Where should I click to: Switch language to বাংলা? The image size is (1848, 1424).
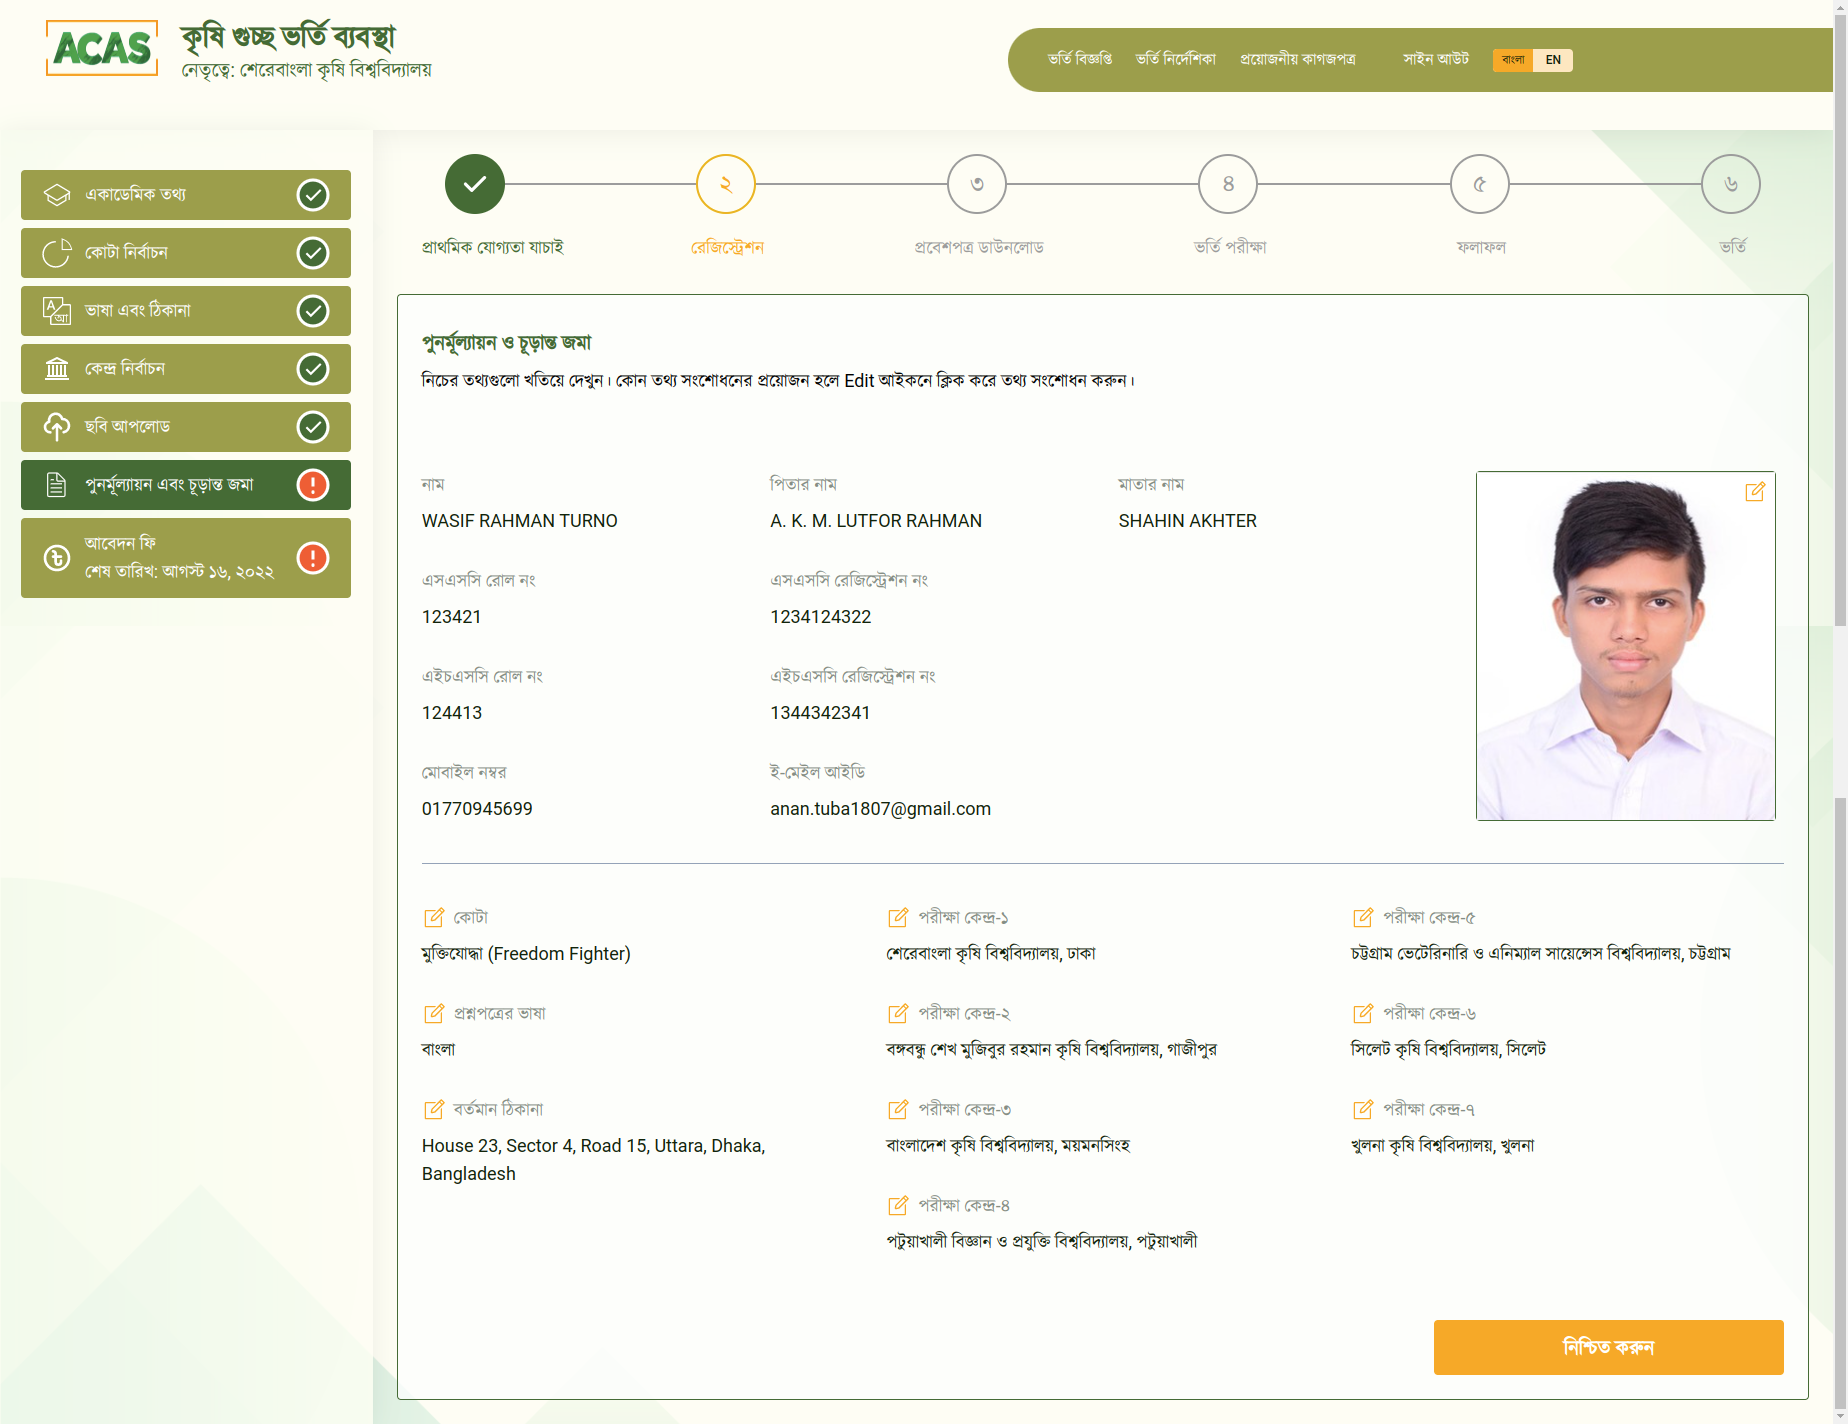click(x=1513, y=60)
